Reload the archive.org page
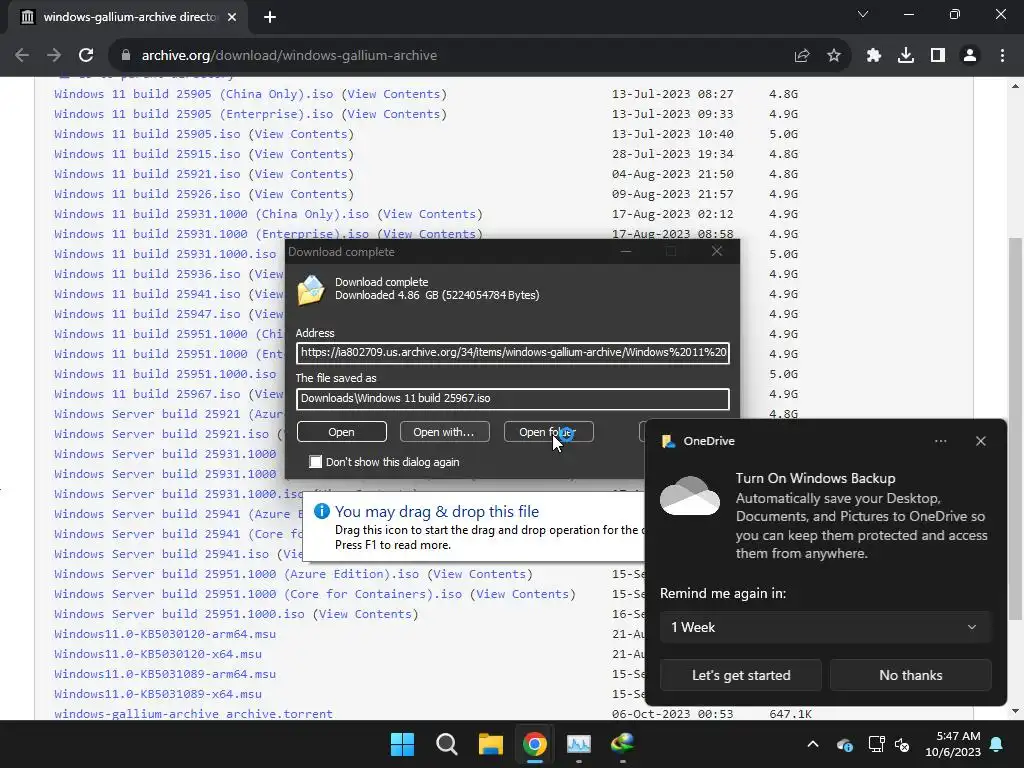Image resolution: width=1024 pixels, height=768 pixels. click(x=86, y=56)
